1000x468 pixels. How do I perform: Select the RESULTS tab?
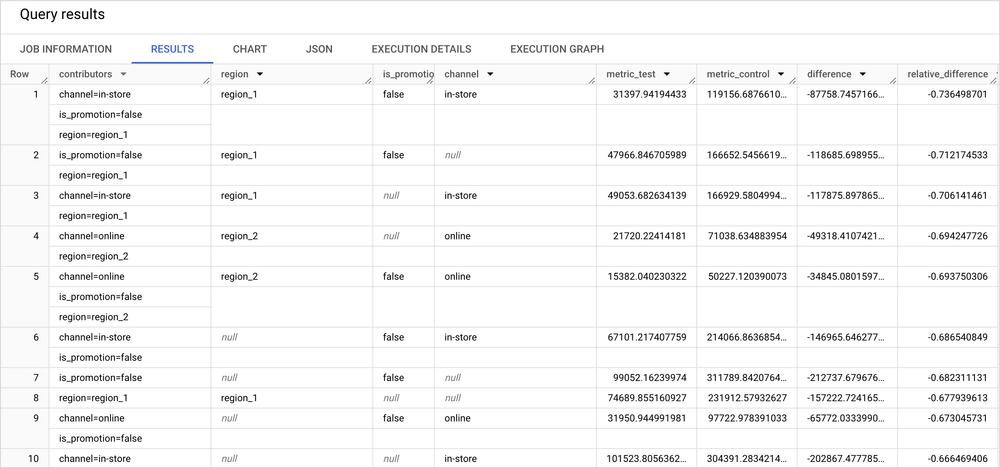tap(172, 49)
